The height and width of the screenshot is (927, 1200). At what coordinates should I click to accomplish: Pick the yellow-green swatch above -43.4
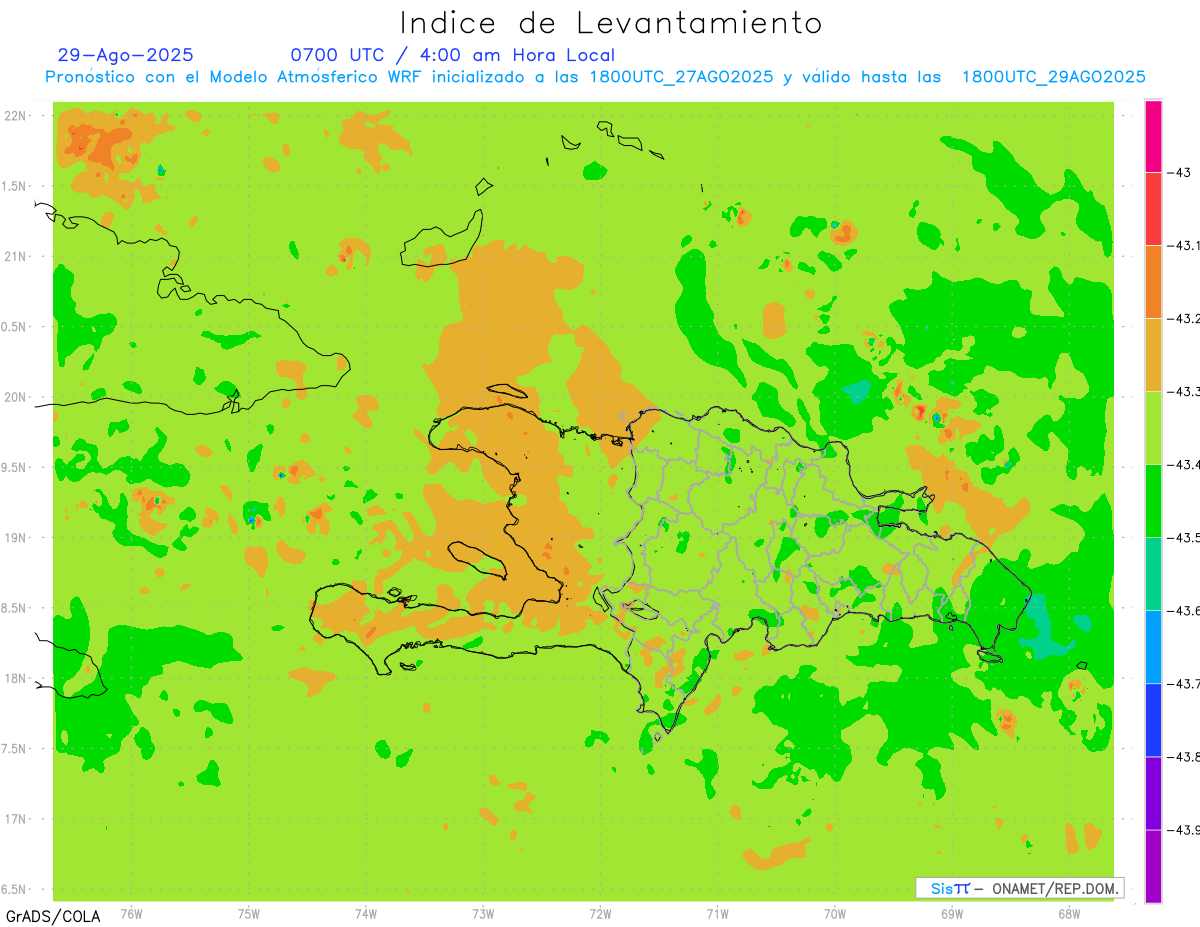(1153, 428)
